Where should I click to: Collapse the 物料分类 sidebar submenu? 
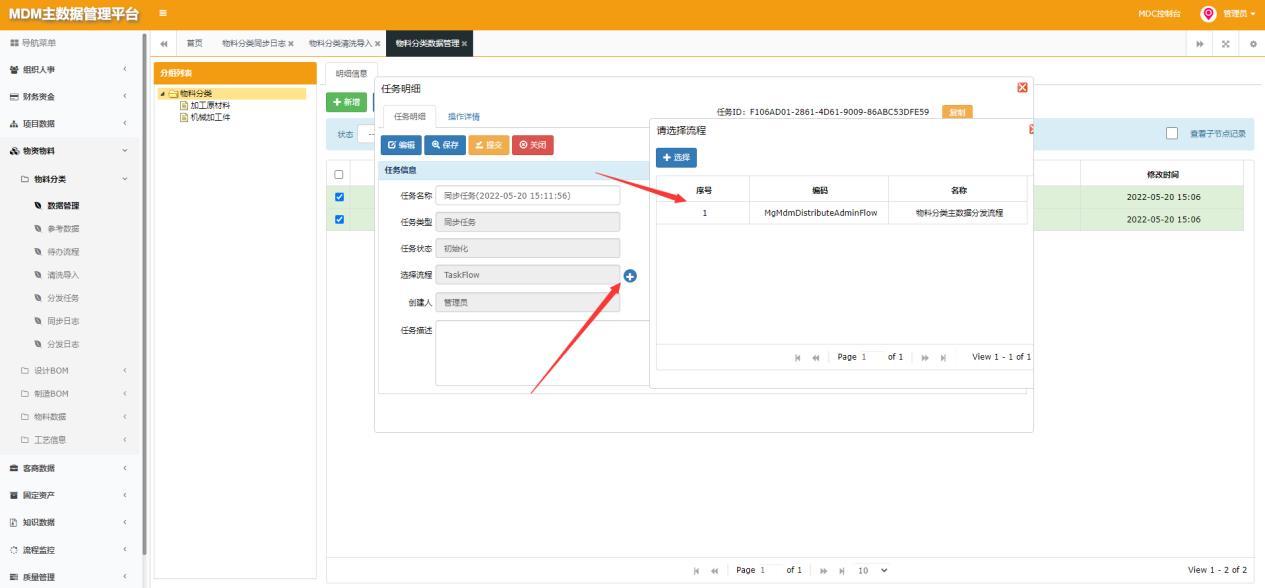click(70, 179)
